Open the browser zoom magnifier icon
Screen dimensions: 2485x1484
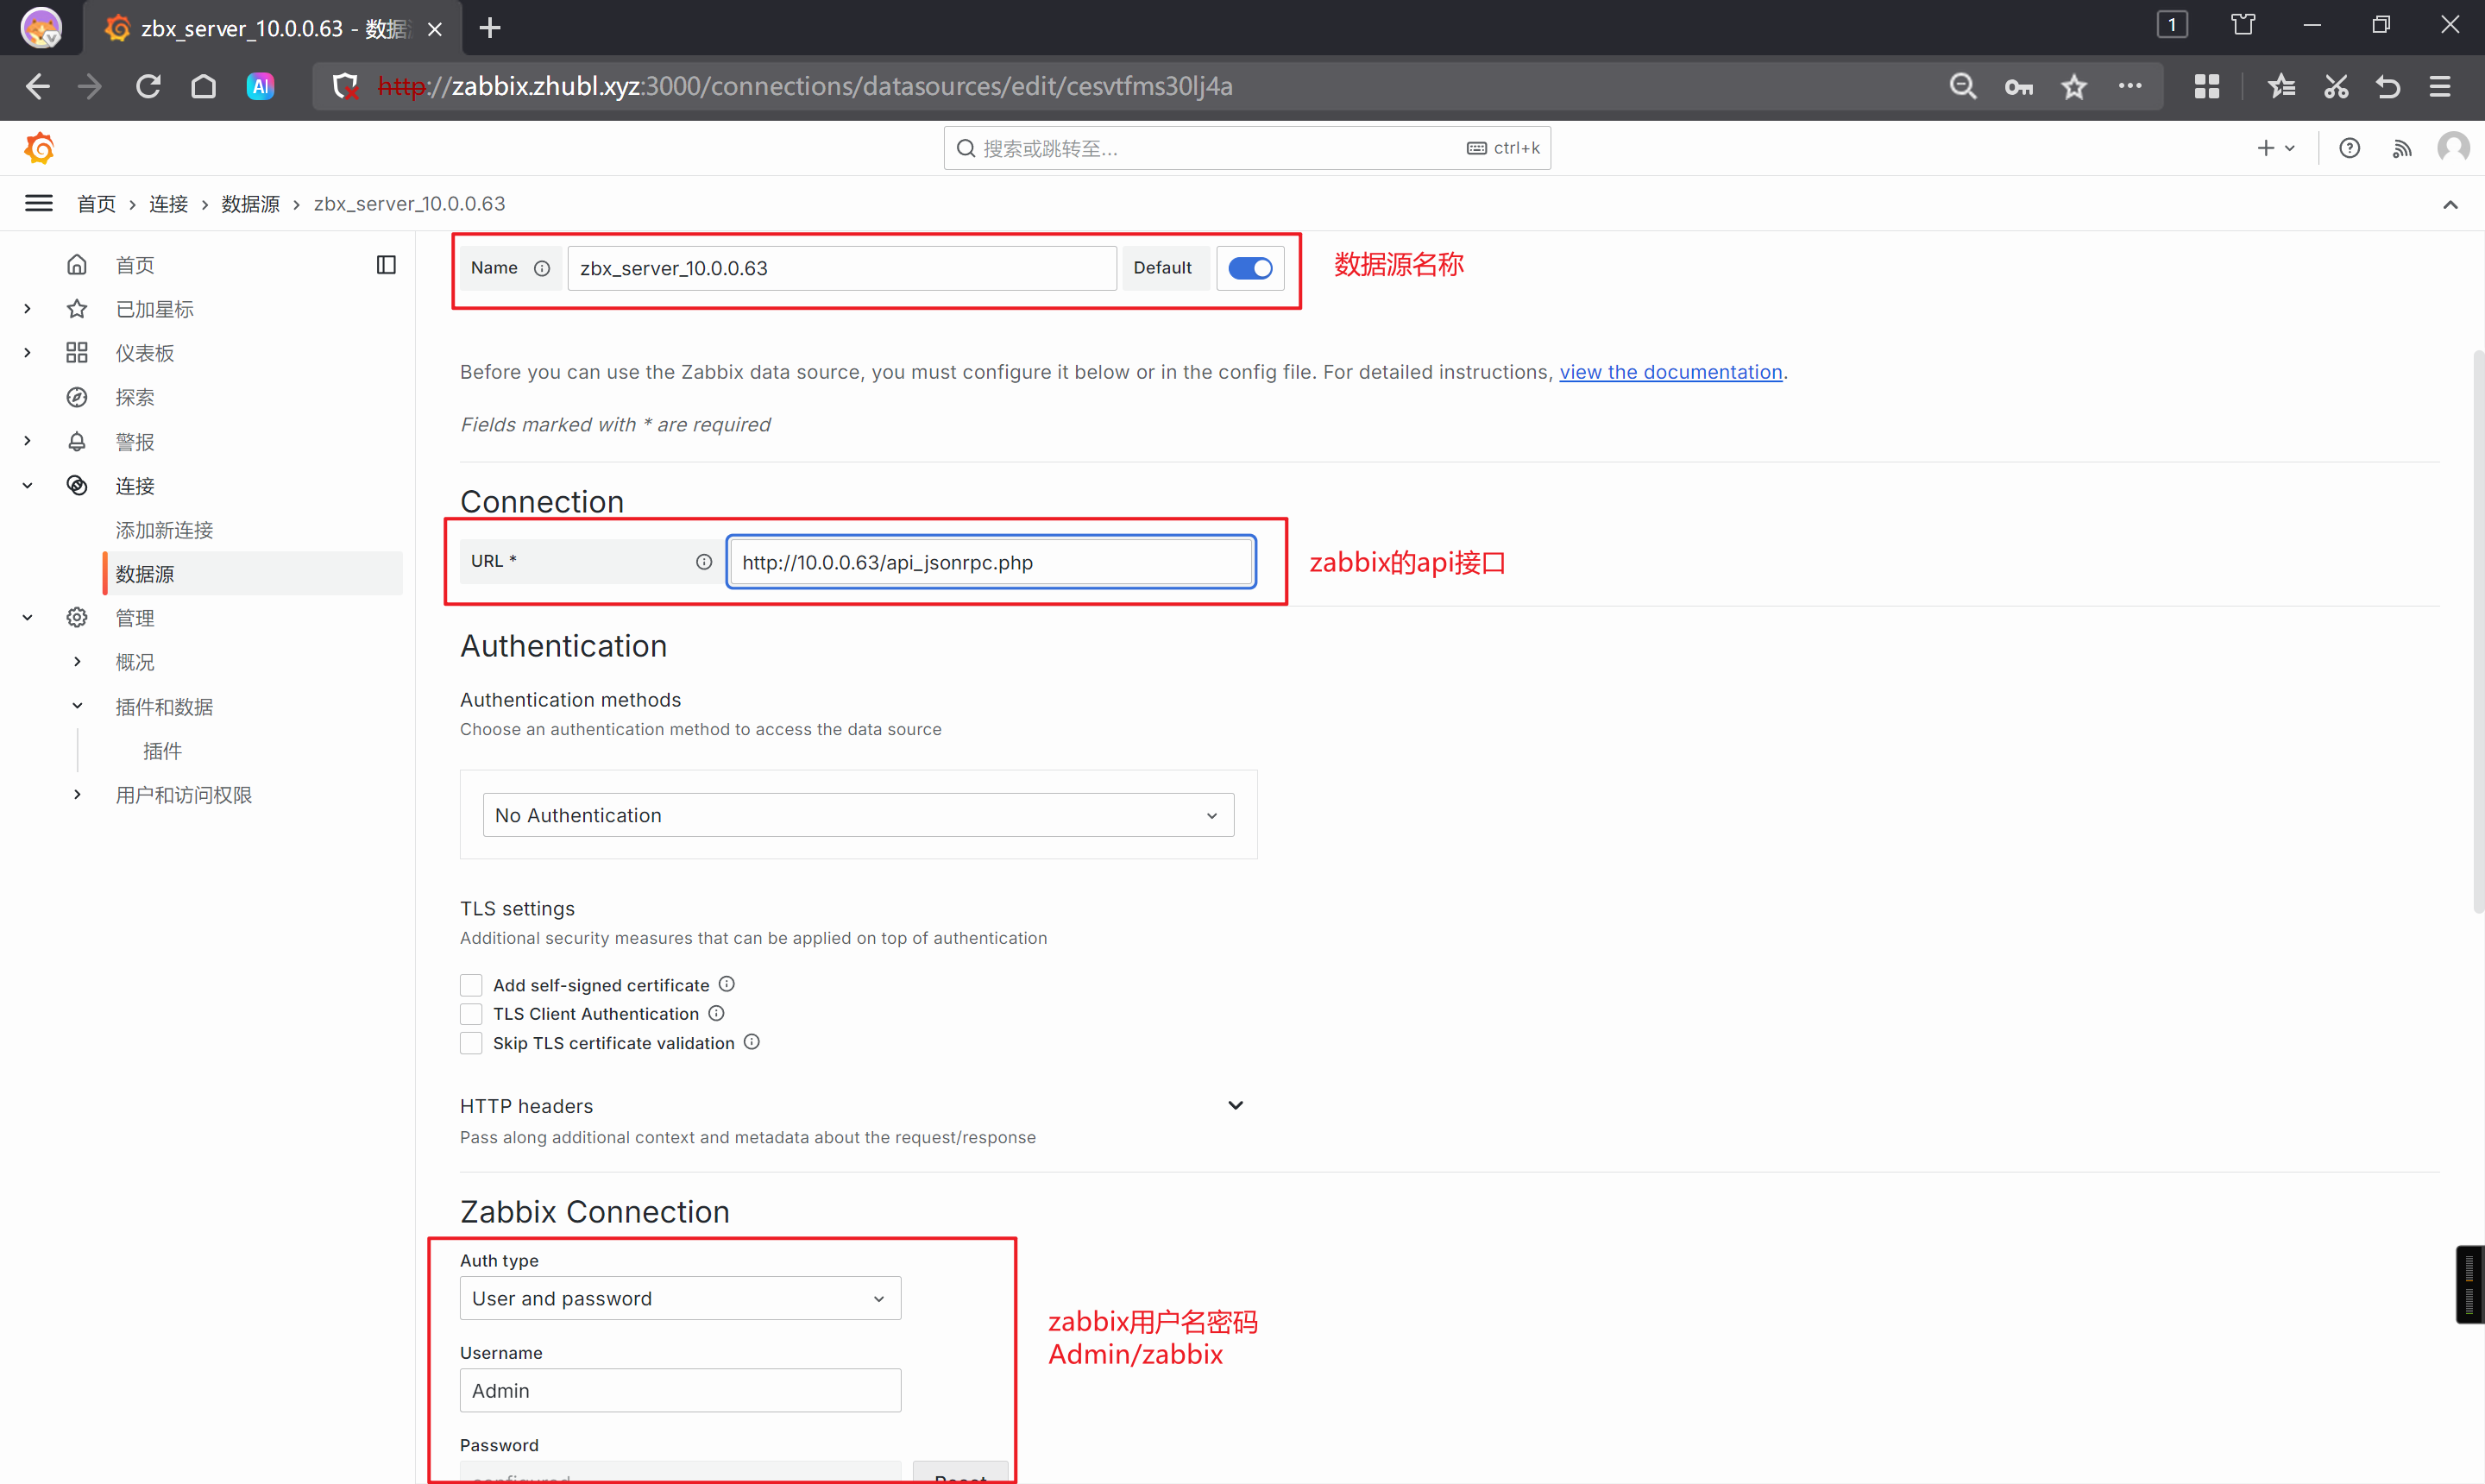tap(1963, 87)
